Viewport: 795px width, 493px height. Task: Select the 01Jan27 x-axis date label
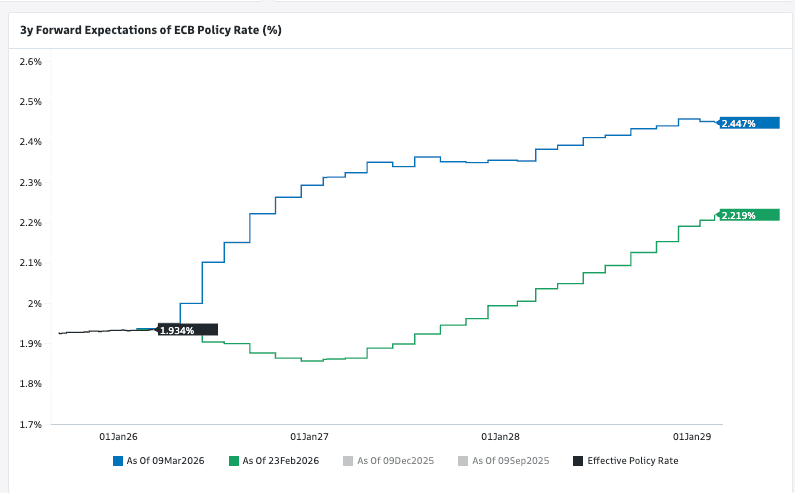click(309, 437)
